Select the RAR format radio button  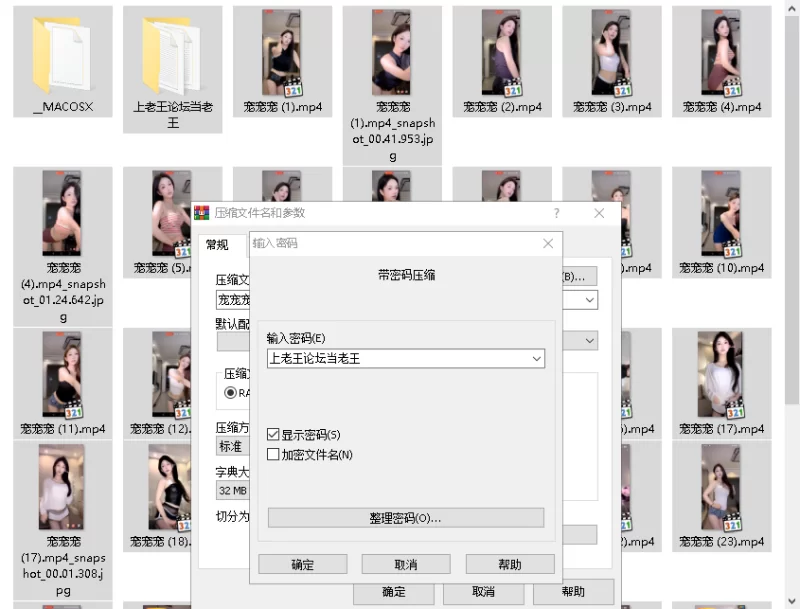pos(230,393)
